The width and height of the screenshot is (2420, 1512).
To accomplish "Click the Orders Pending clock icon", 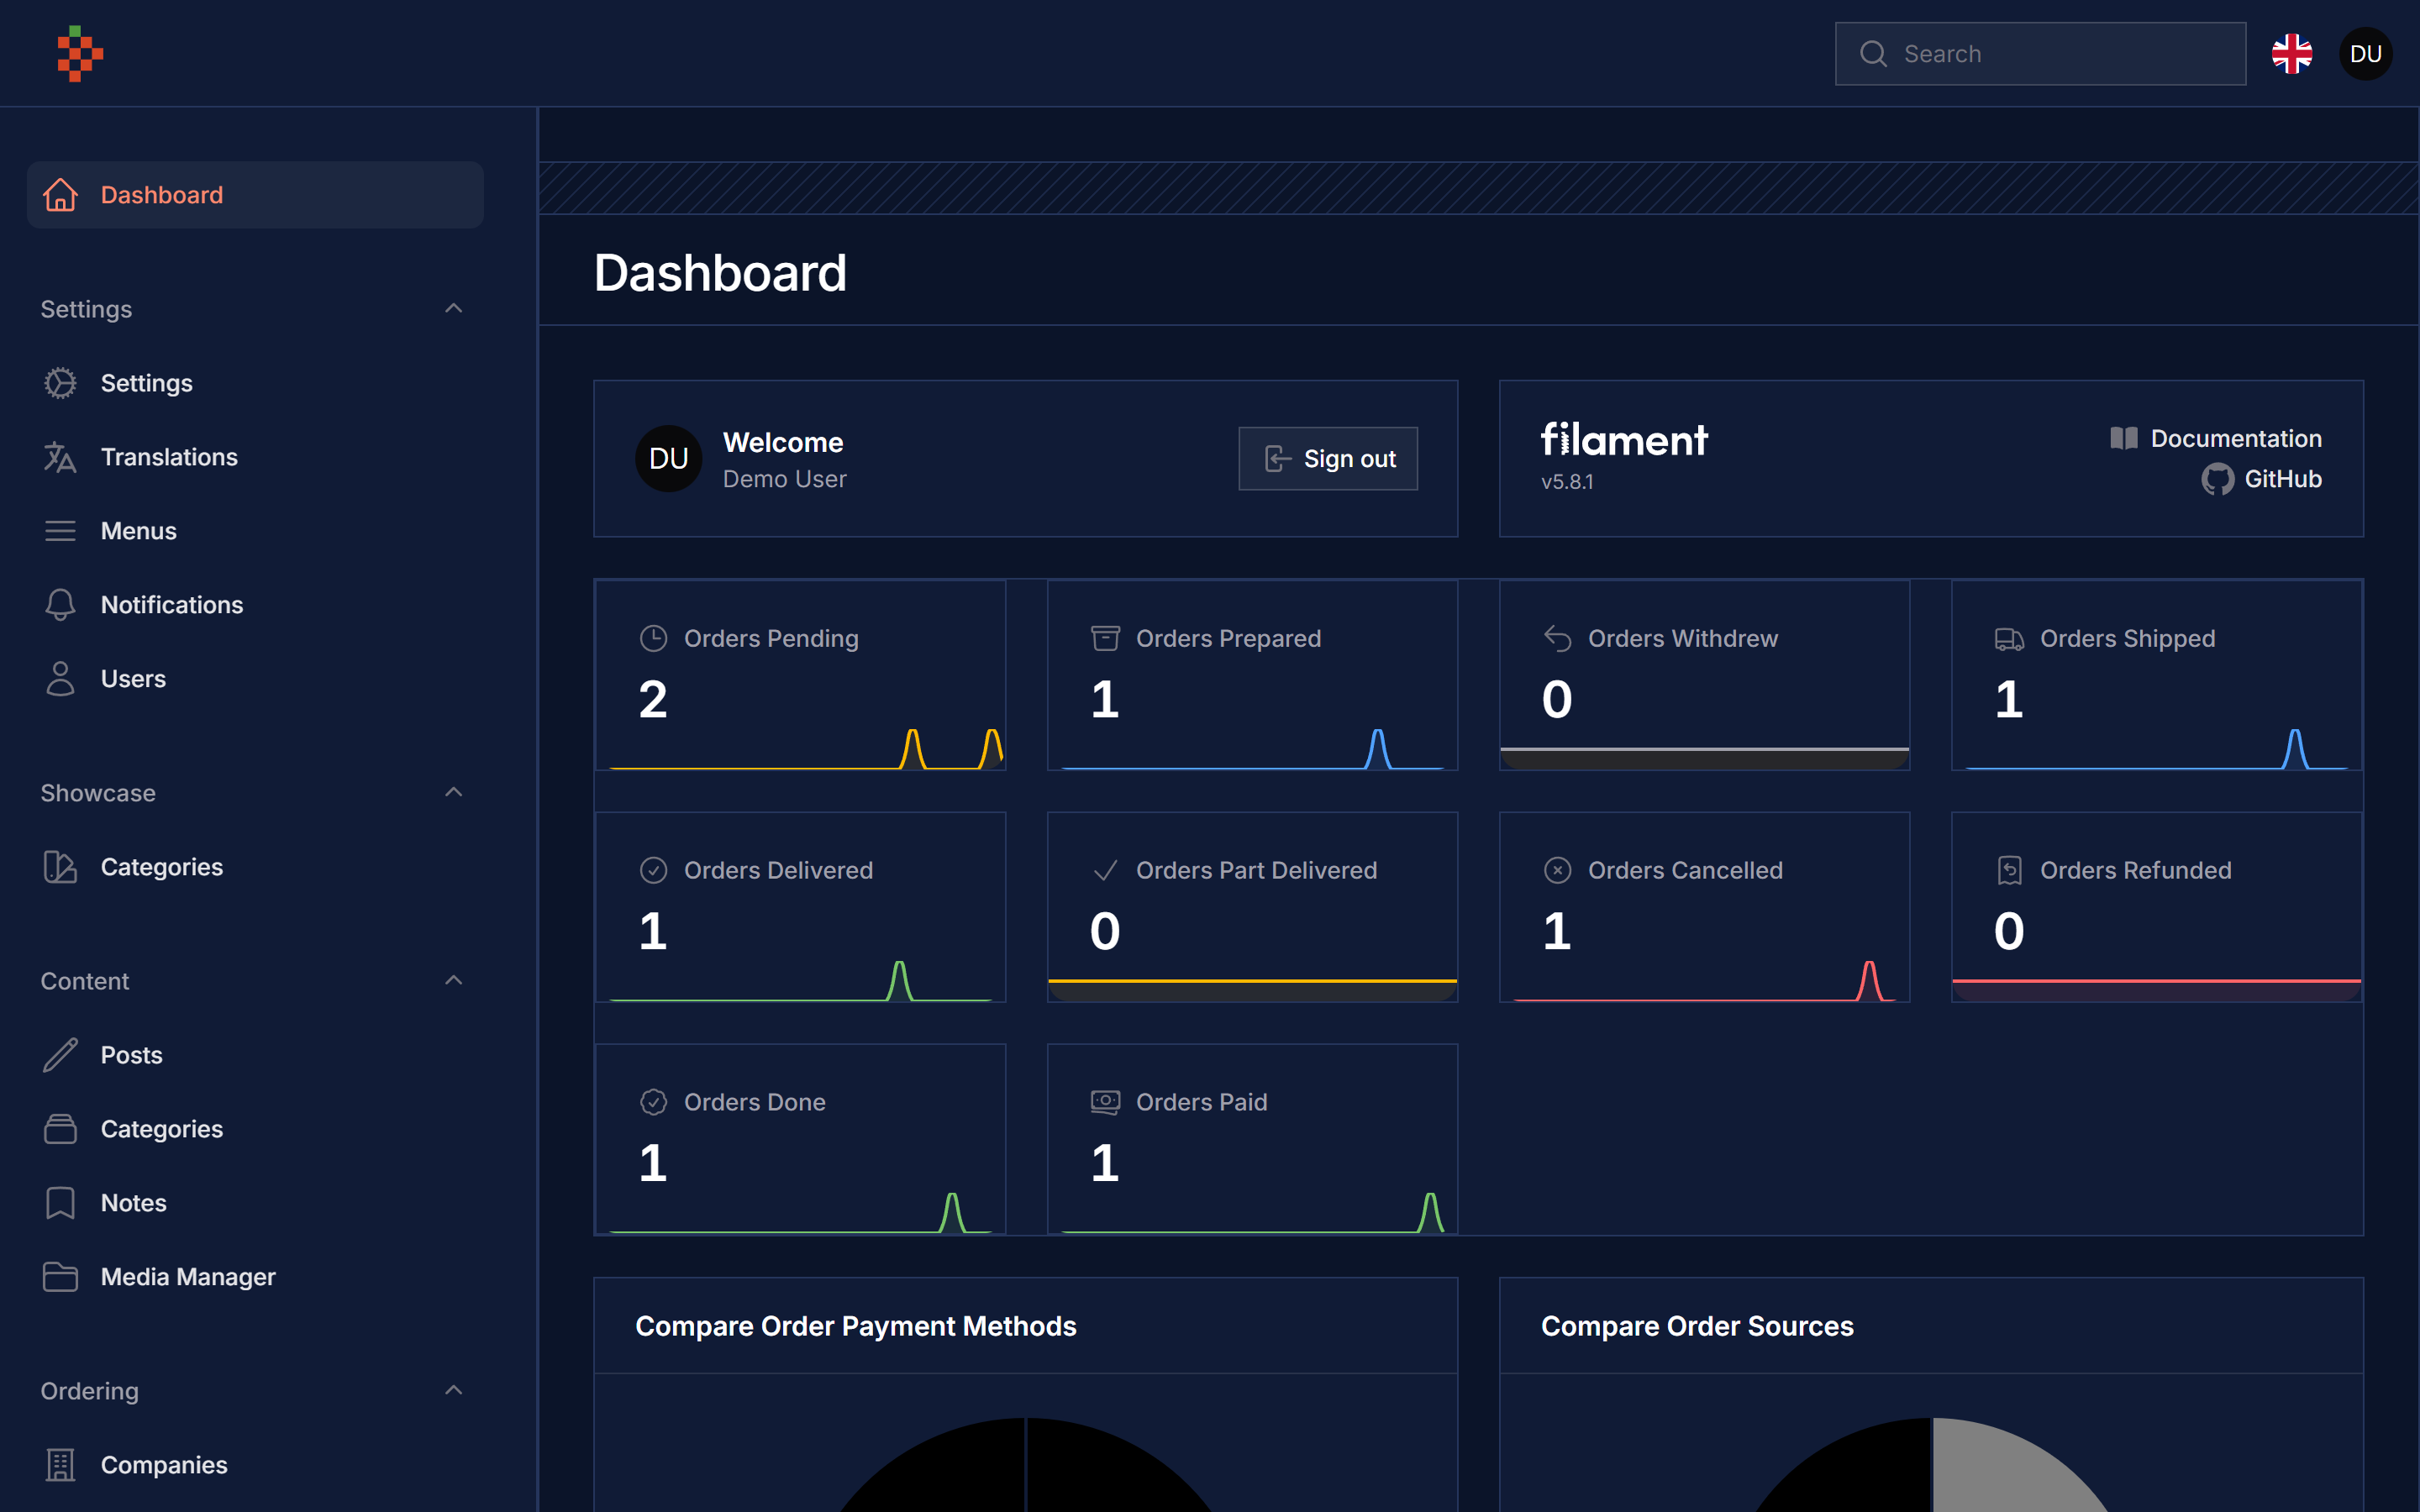I will pos(653,638).
